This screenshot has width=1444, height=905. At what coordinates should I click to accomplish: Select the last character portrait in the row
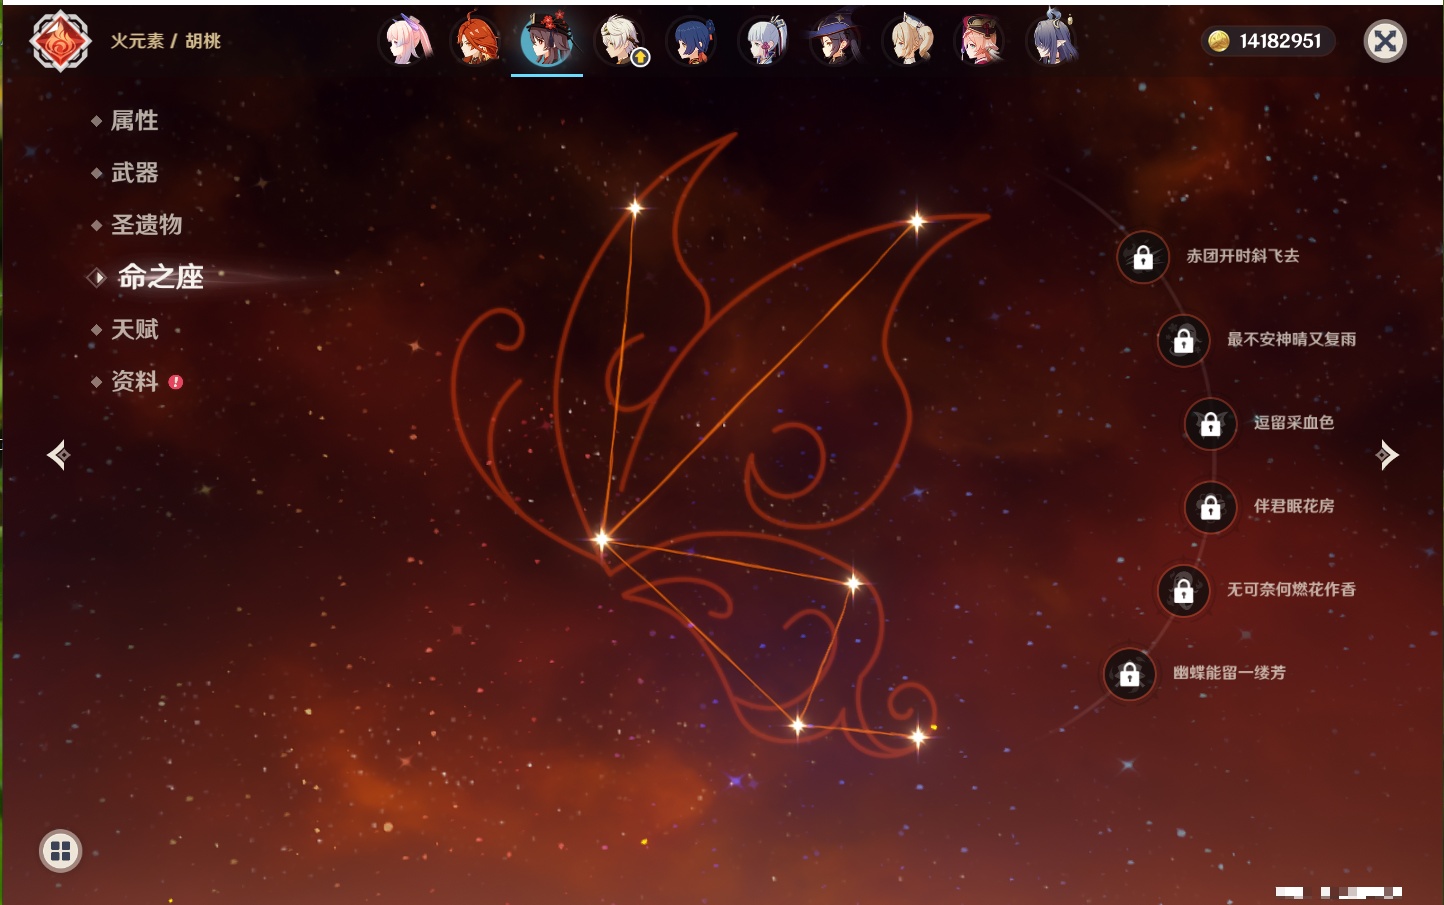[1053, 41]
